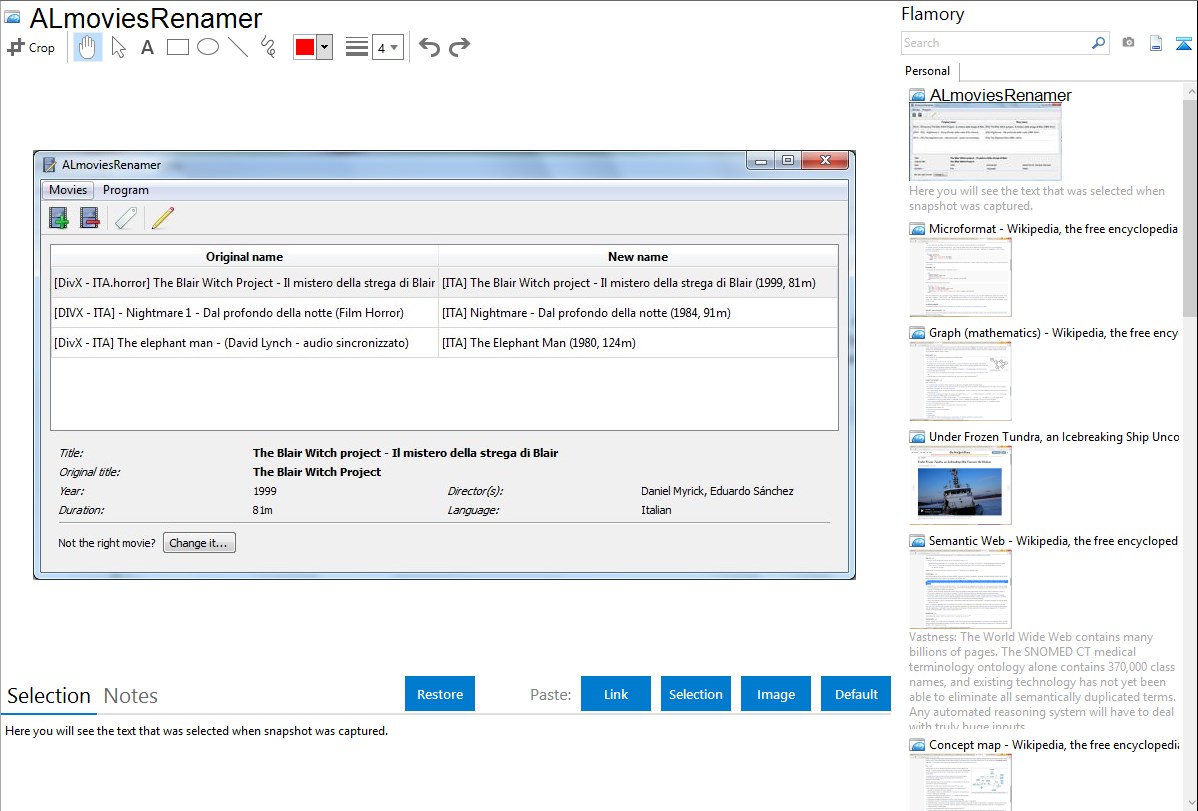Image resolution: width=1198 pixels, height=811 pixels.
Task: Click the Selection paste button
Action: pyautogui.click(x=696, y=694)
